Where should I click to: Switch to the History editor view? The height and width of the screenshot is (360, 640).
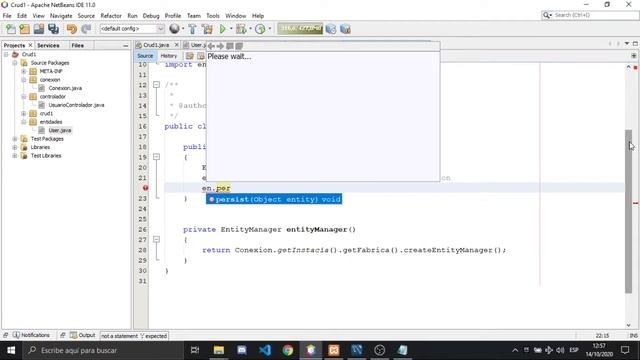(x=169, y=56)
